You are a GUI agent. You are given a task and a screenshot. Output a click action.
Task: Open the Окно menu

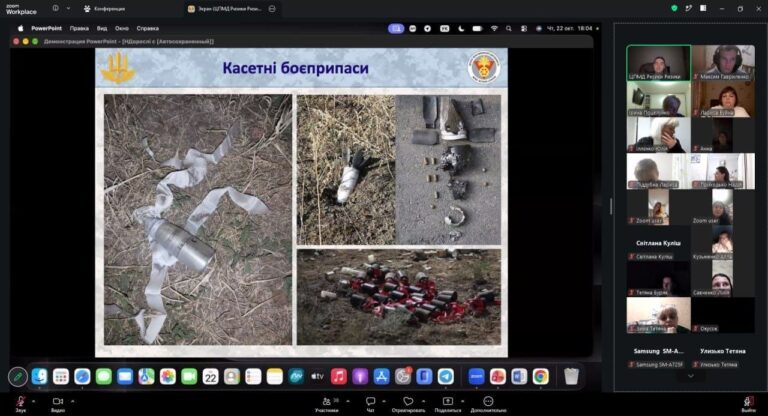click(x=122, y=28)
